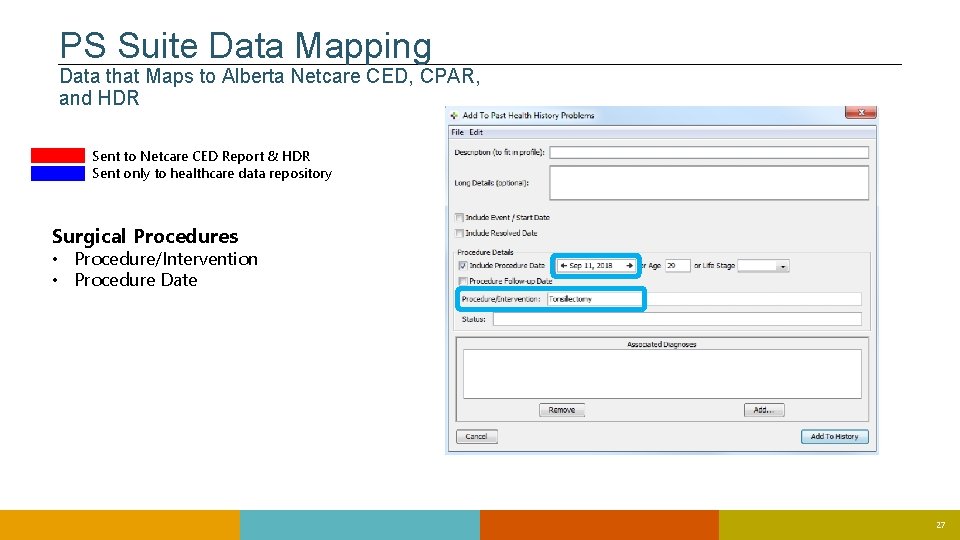Click the Procedure Date bullet text
The width and height of the screenshot is (960, 540).
click(136, 280)
